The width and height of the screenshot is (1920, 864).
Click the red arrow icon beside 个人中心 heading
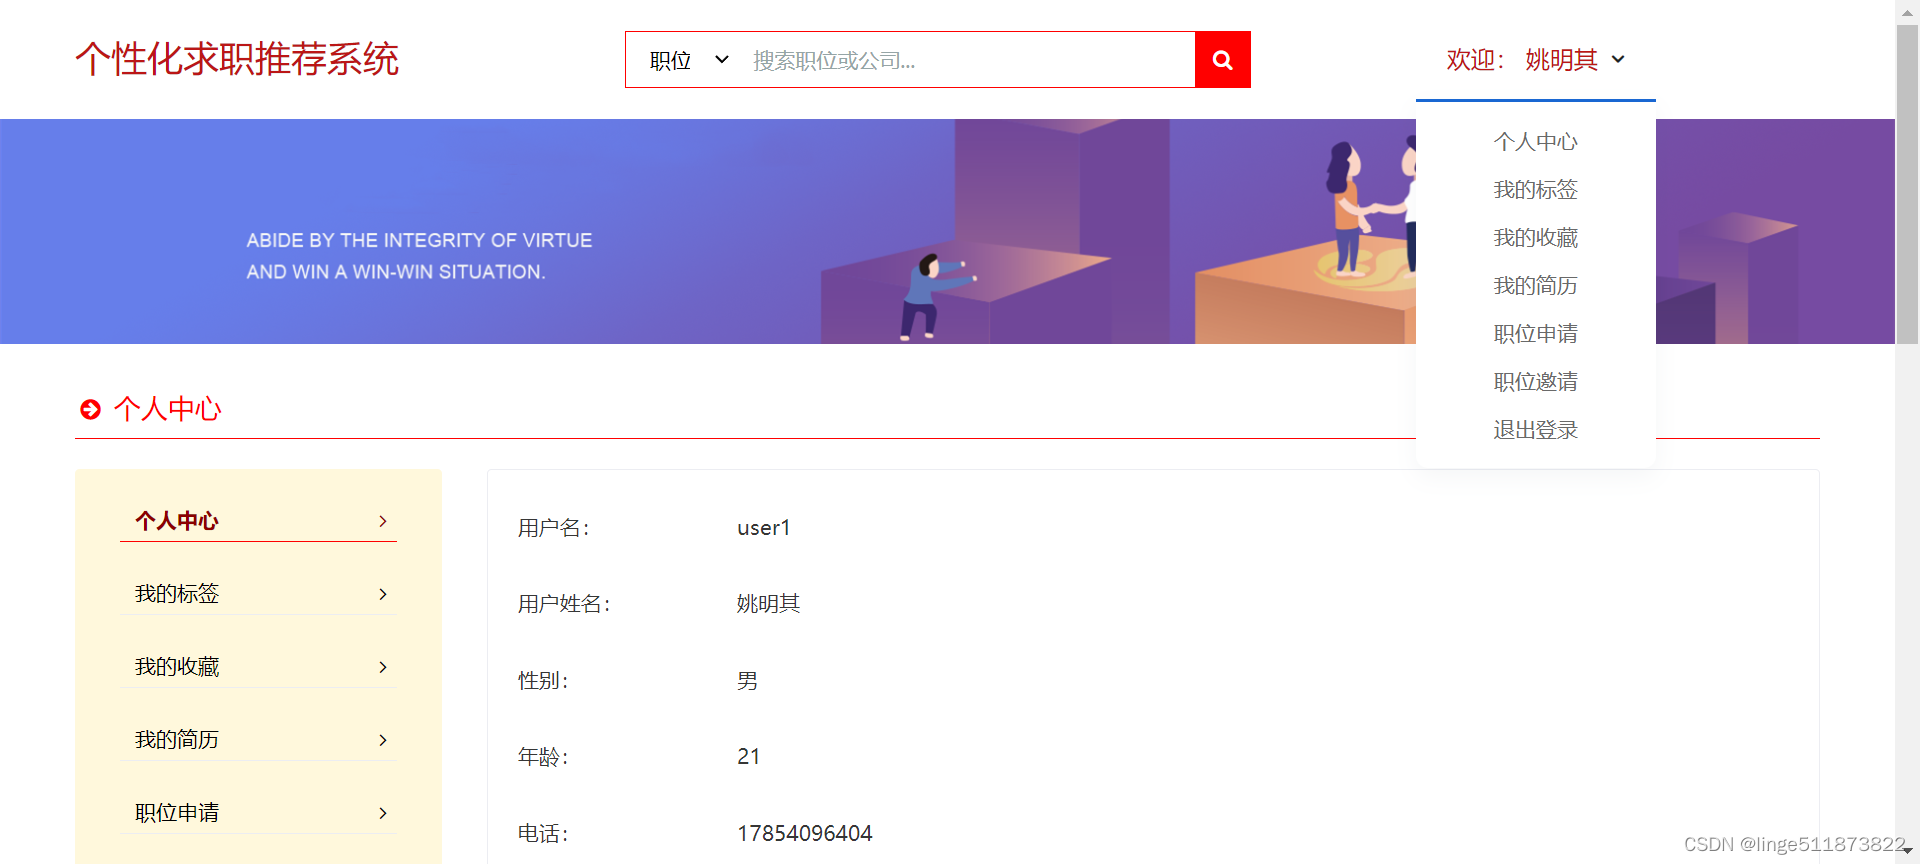tap(90, 409)
